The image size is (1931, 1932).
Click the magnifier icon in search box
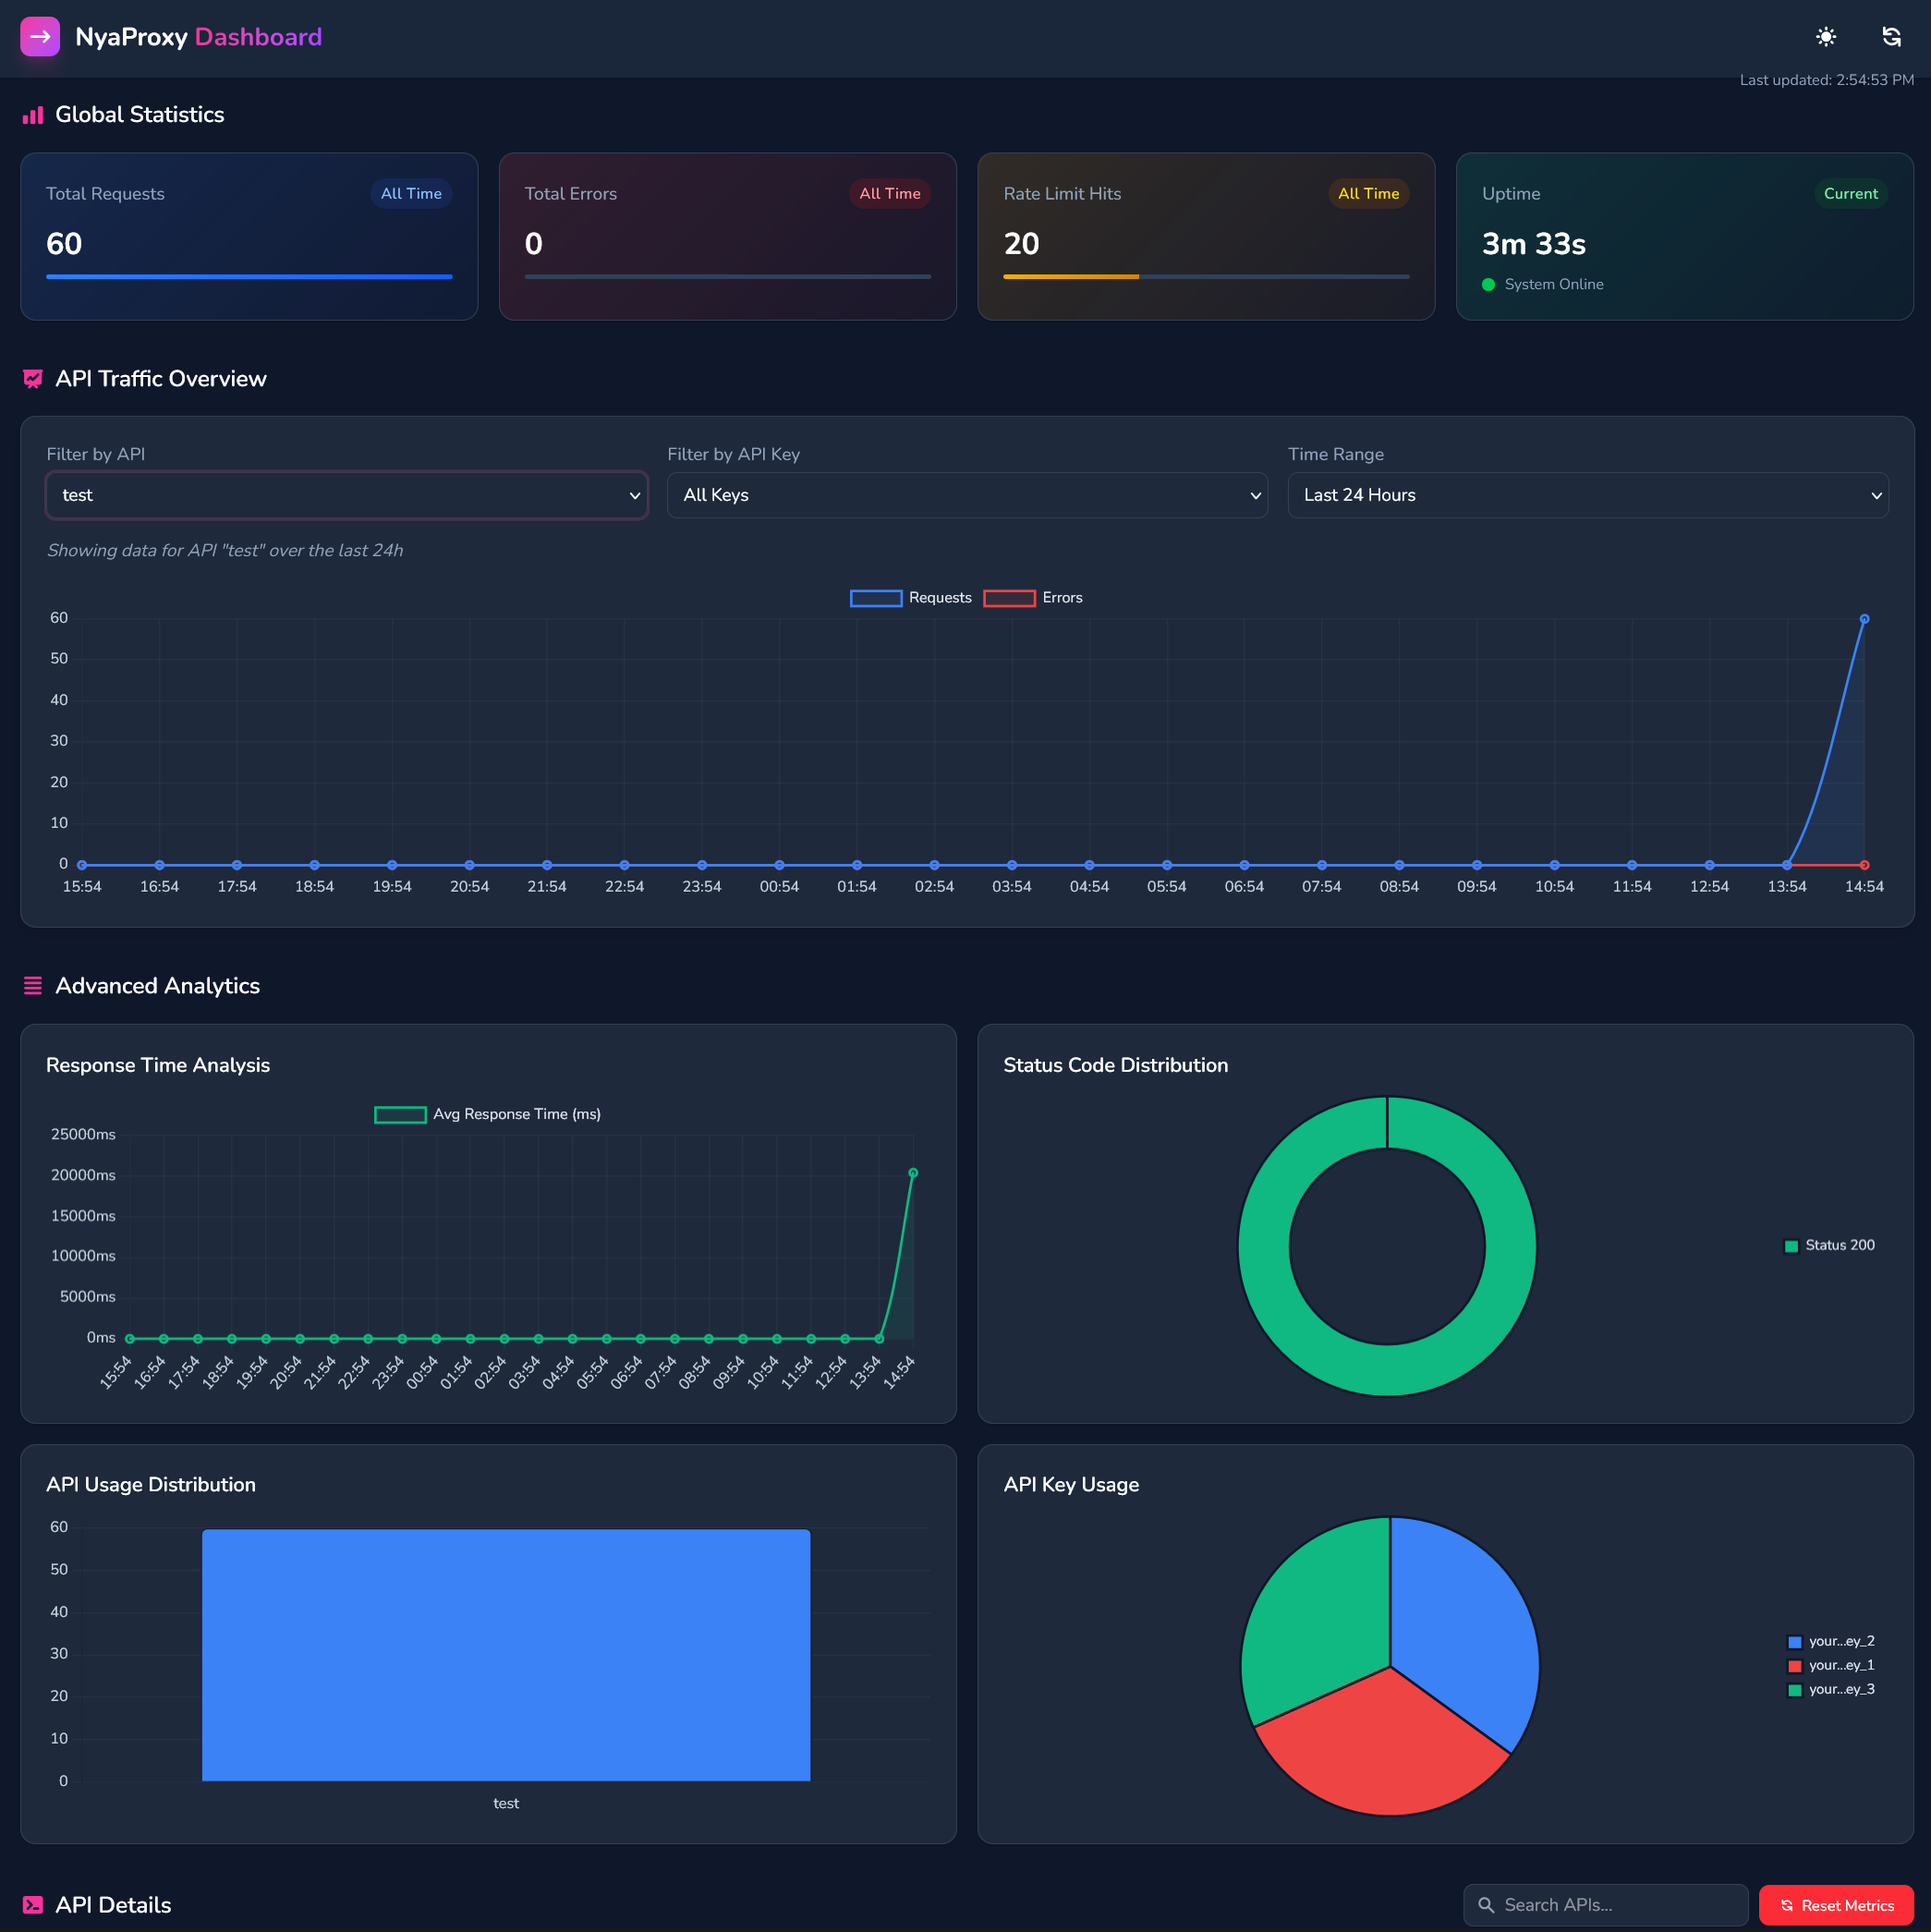click(x=1486, y=1905)
